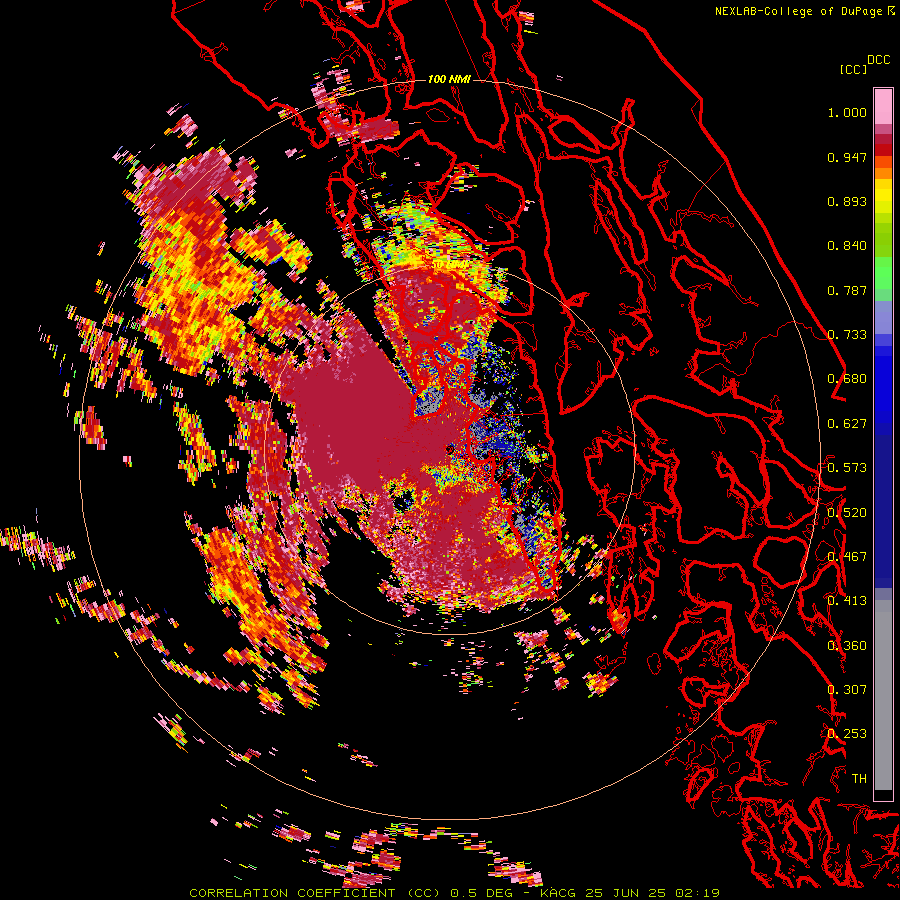
Task: Select the 0.360 value on the color scale
Action: [847, 646]
